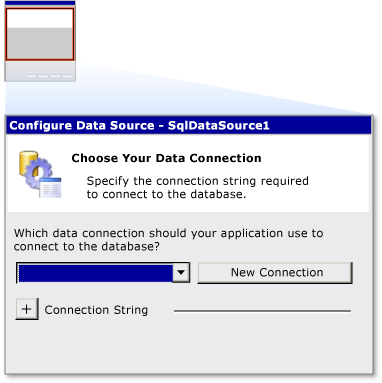This screenshot has height=383, width=382.
Task: Click the third footer button in the thumbnail
Action: [x=56, y=76]
